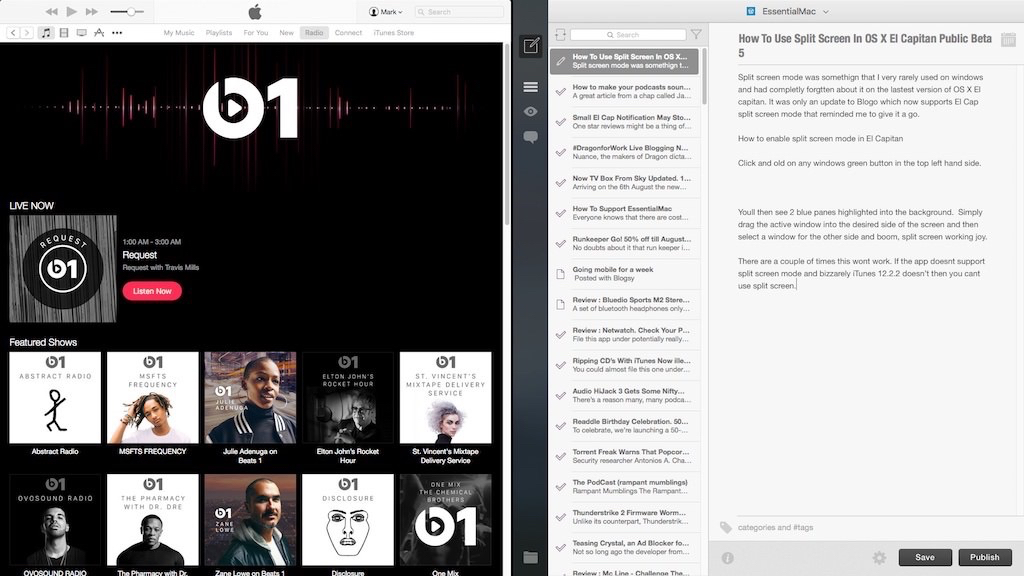The image size is (1024, 576).
Task: Open Julie Adenuga on Beats 1
Action: (250, 398)
